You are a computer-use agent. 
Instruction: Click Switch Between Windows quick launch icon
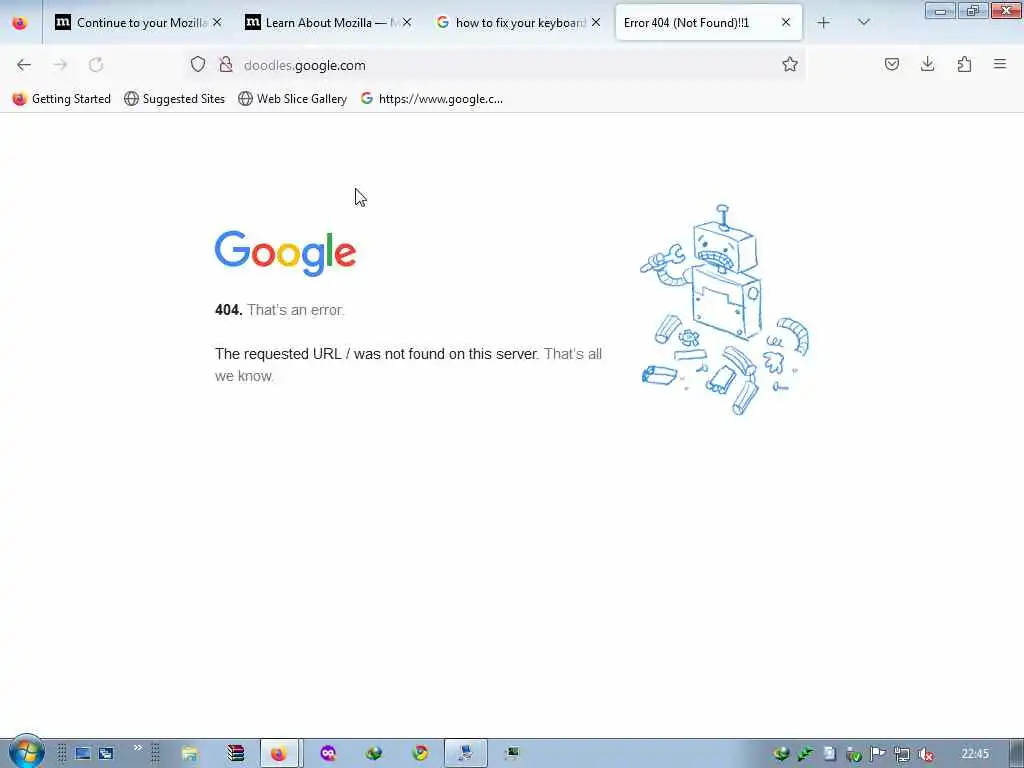tap(106, 754)
